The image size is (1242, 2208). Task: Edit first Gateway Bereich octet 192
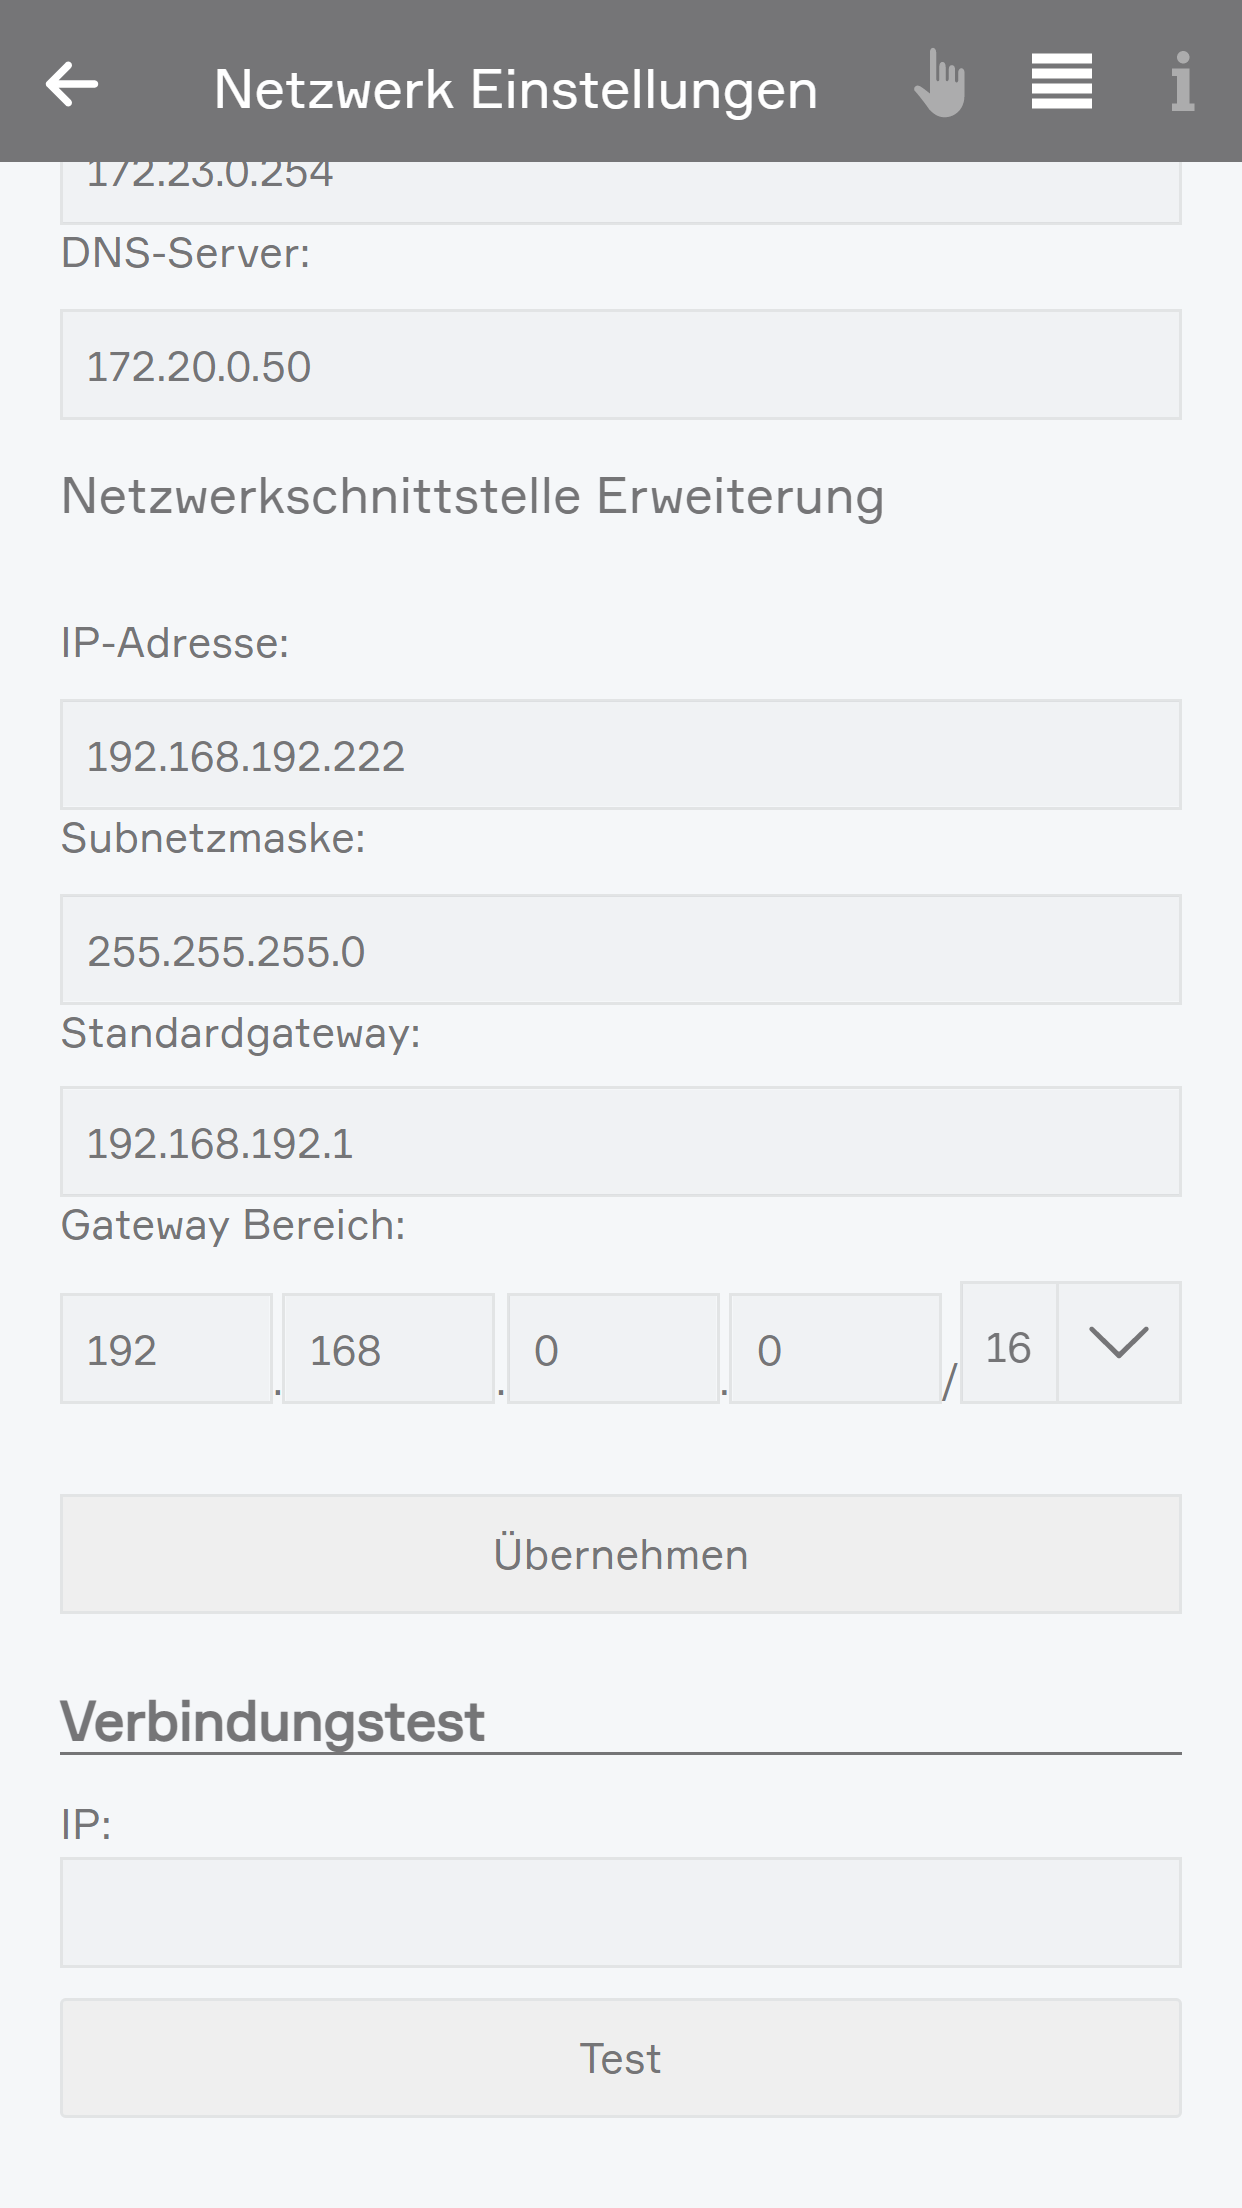166,1349
